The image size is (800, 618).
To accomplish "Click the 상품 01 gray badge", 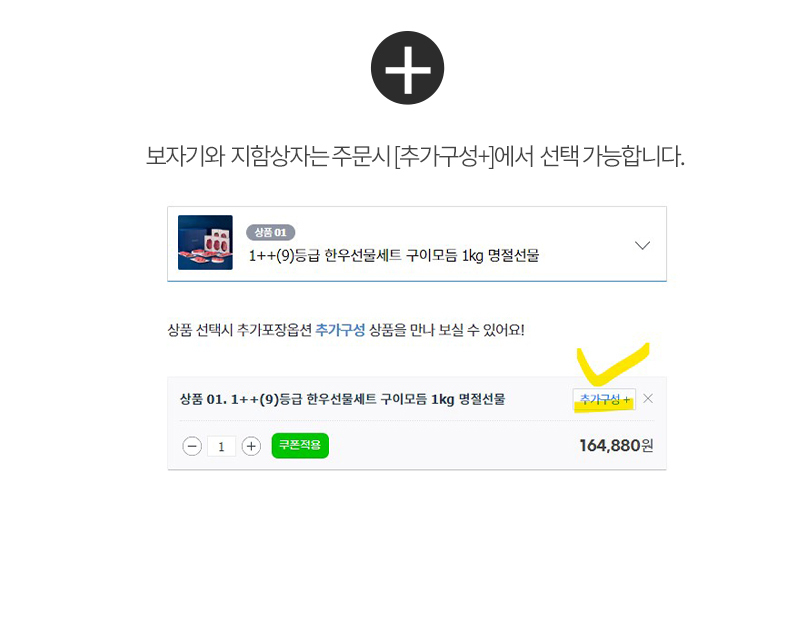I will pos(270,232).
